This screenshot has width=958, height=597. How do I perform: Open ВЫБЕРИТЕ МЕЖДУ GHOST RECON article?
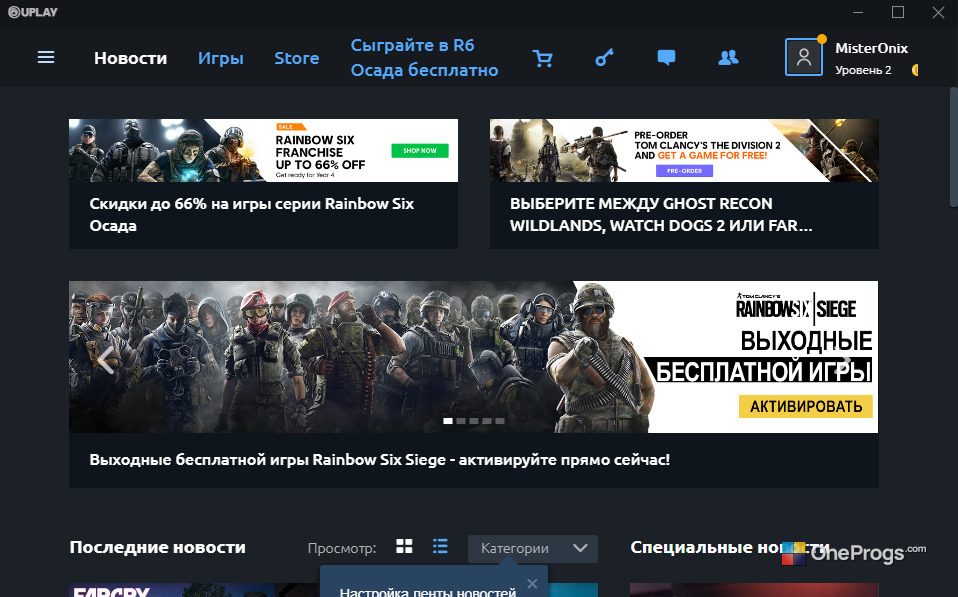click(x=661, y=214)
